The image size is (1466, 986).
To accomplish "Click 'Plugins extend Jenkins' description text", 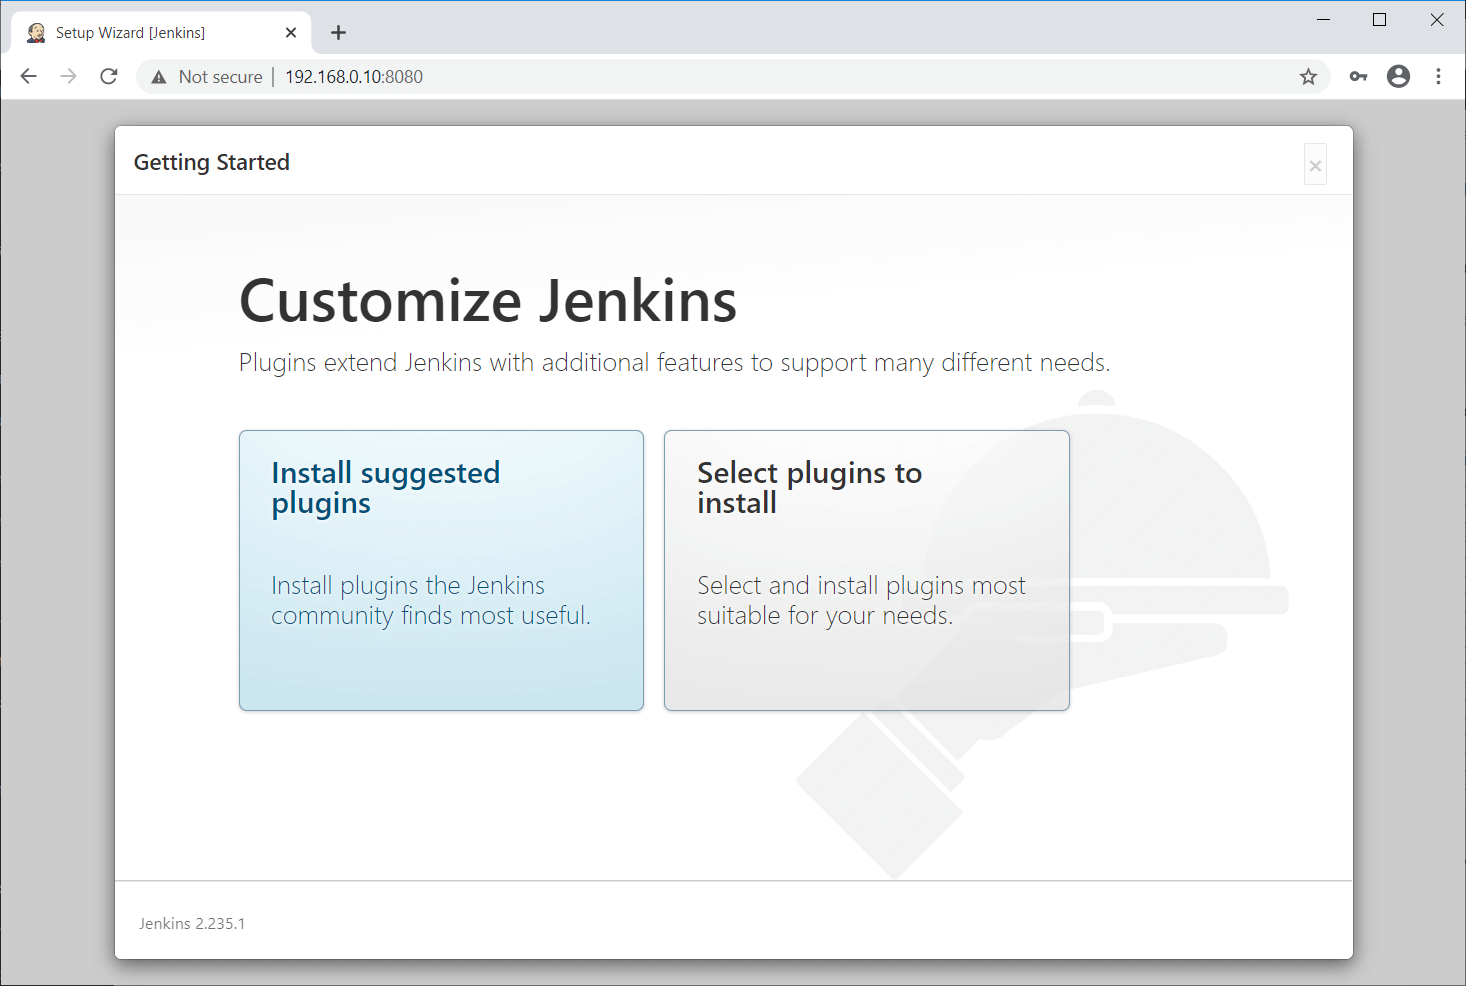I will click(x=675, y=363).
